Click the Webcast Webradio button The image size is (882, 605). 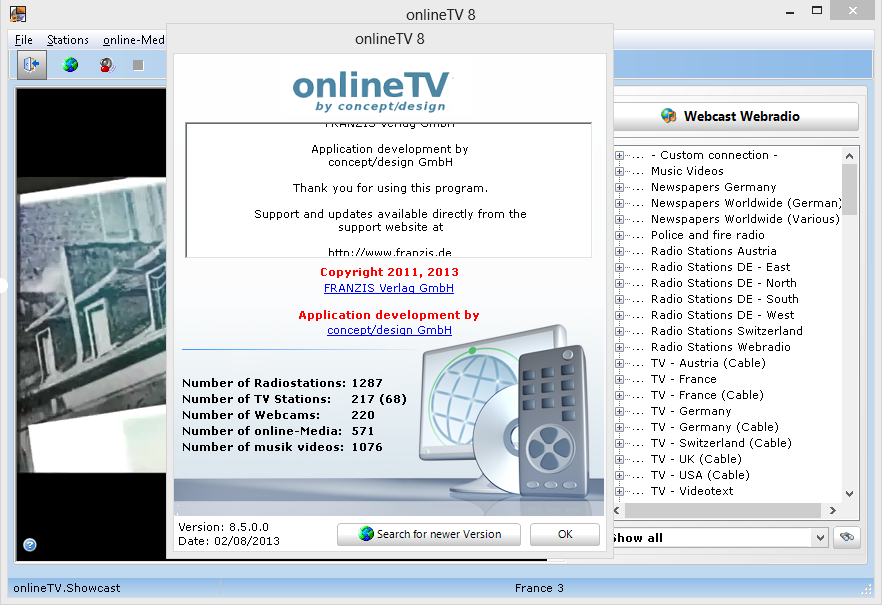736,116
